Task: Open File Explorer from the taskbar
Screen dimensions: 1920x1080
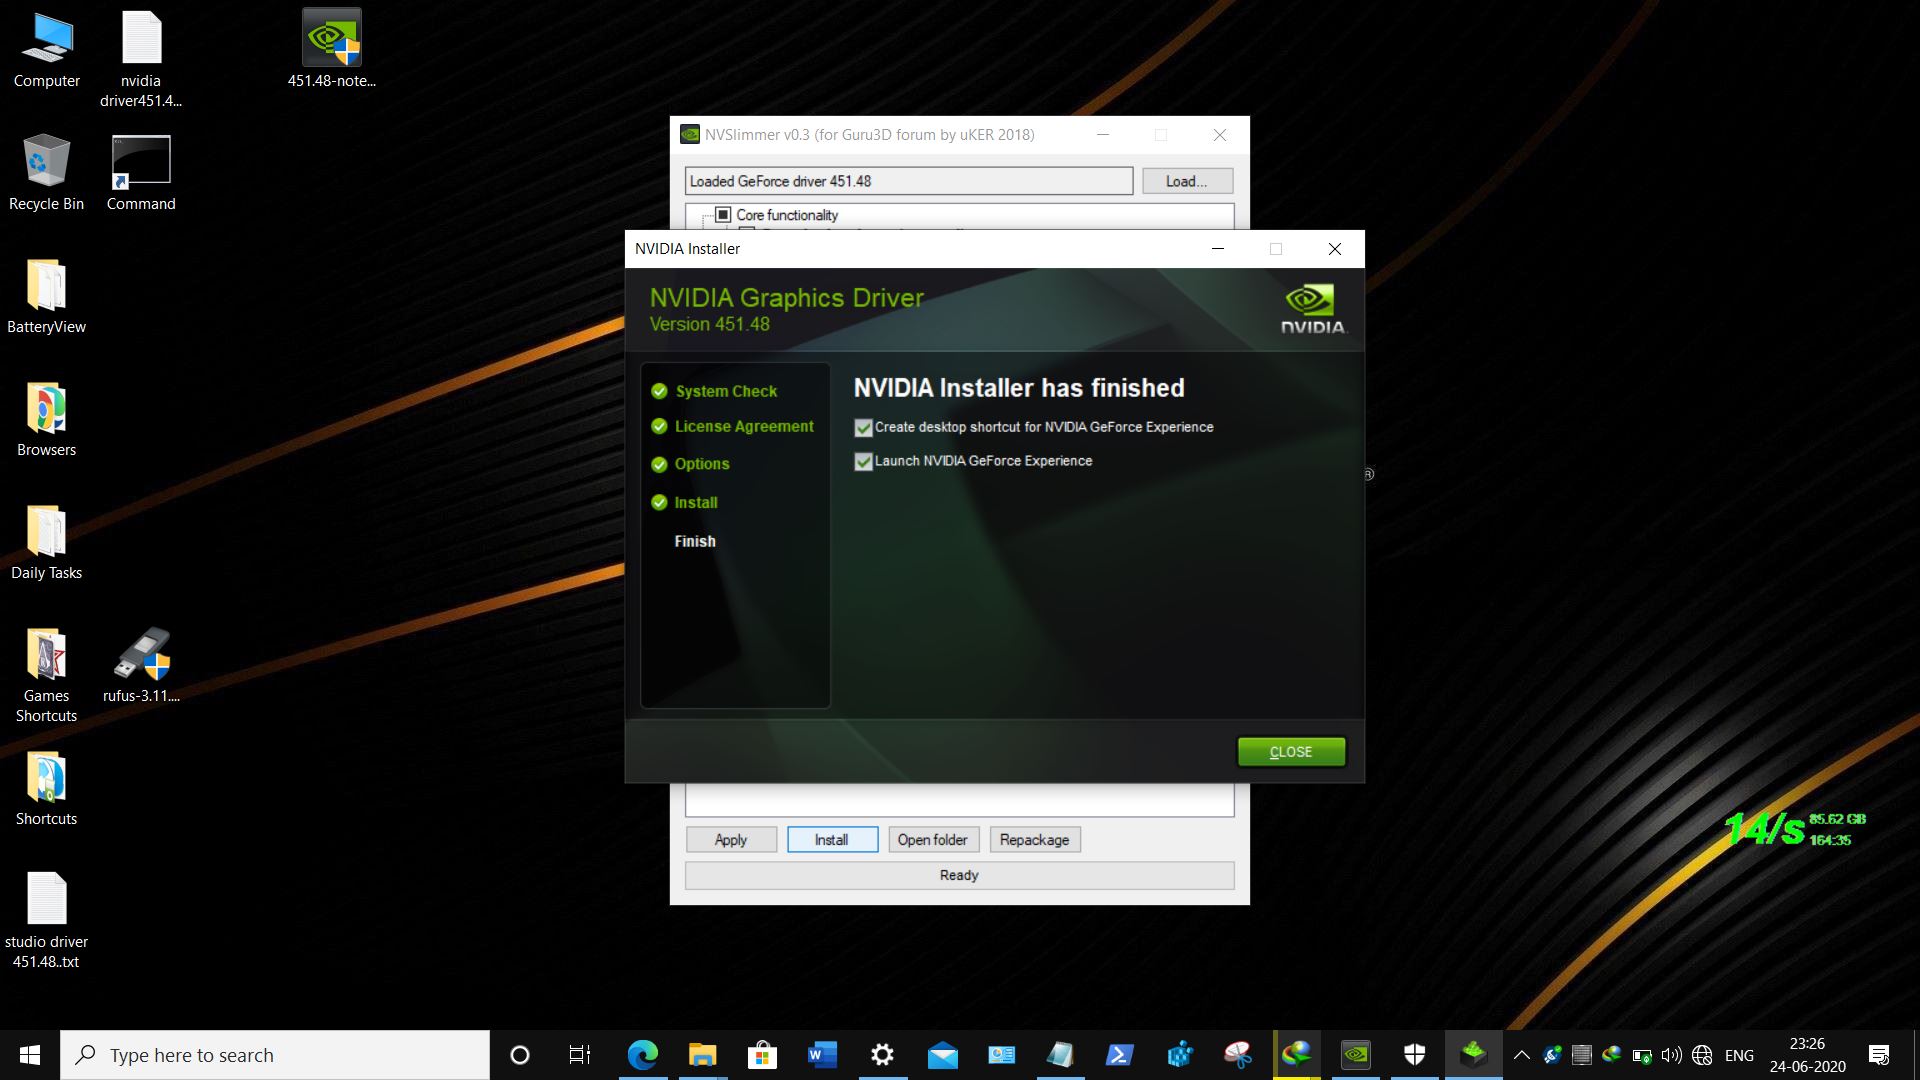Action: pos(702,1055)
